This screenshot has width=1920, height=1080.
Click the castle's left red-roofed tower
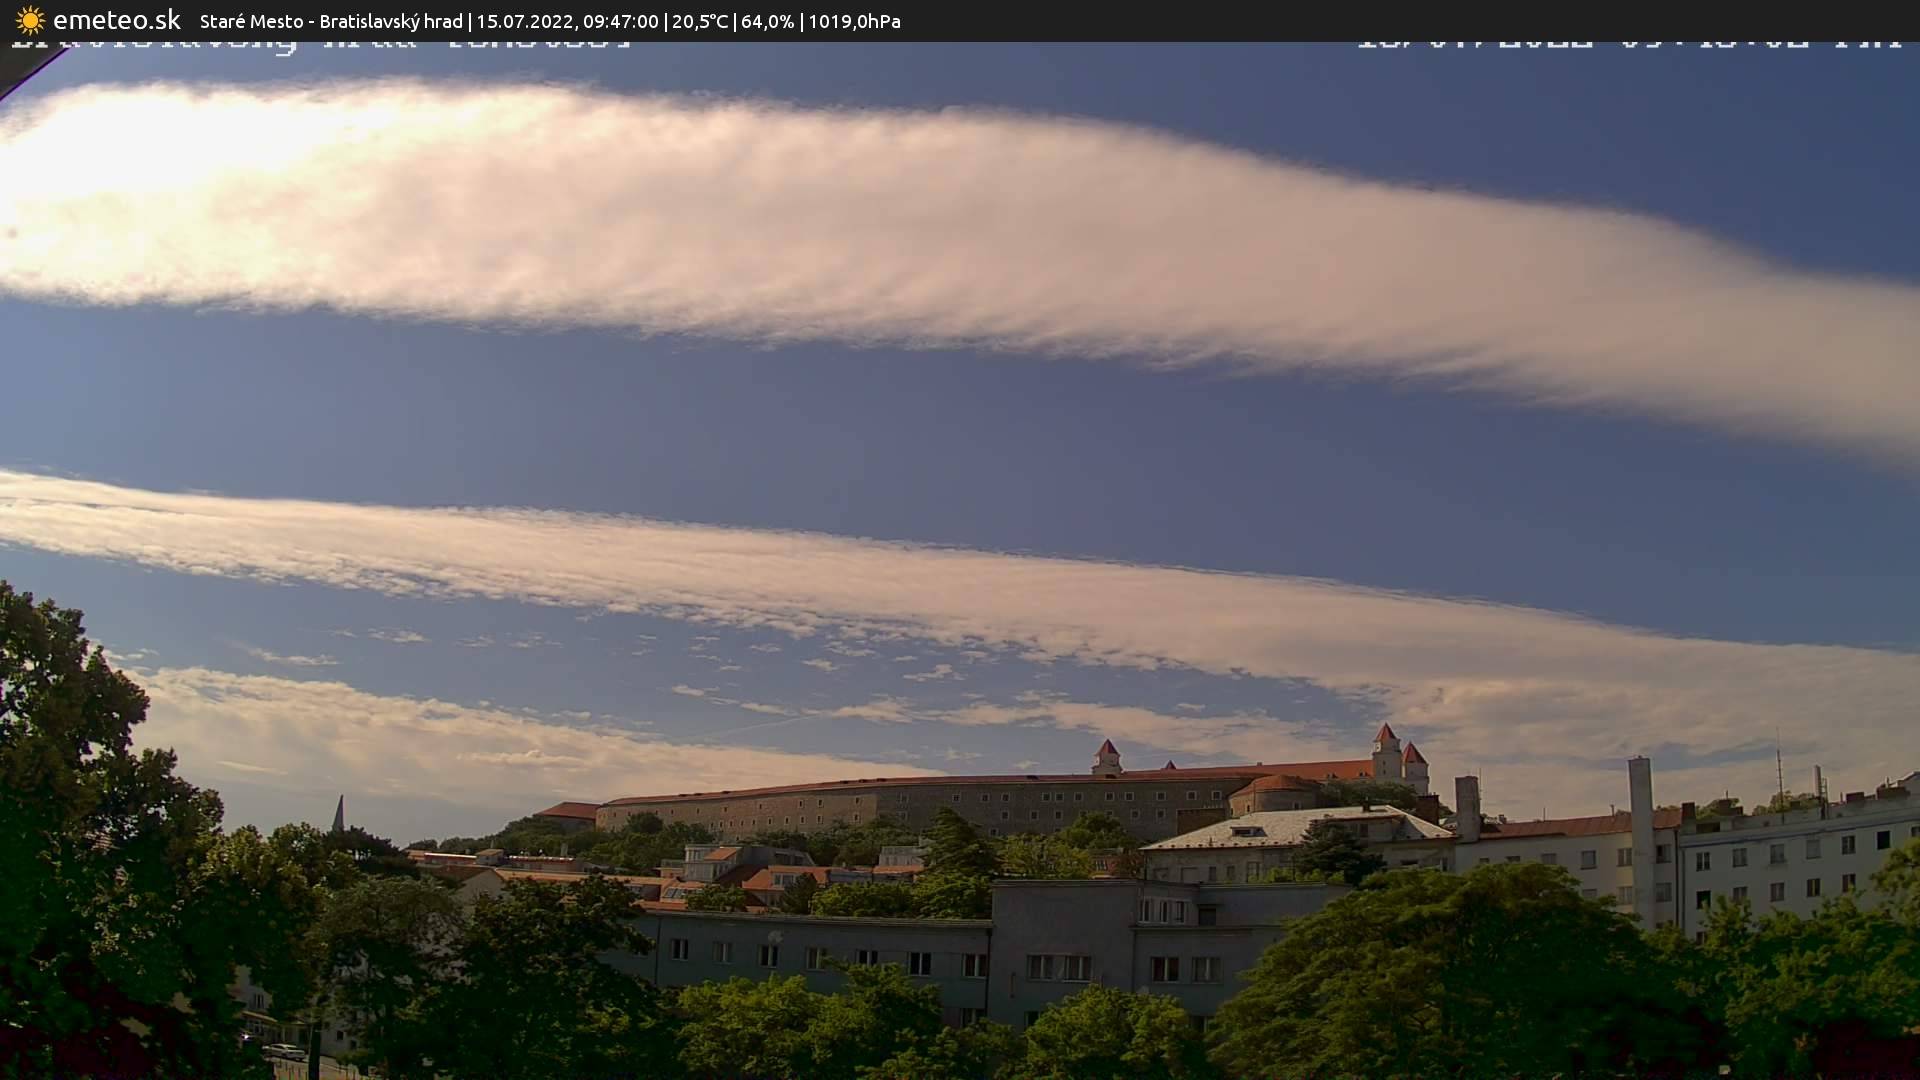point(1106,757)
